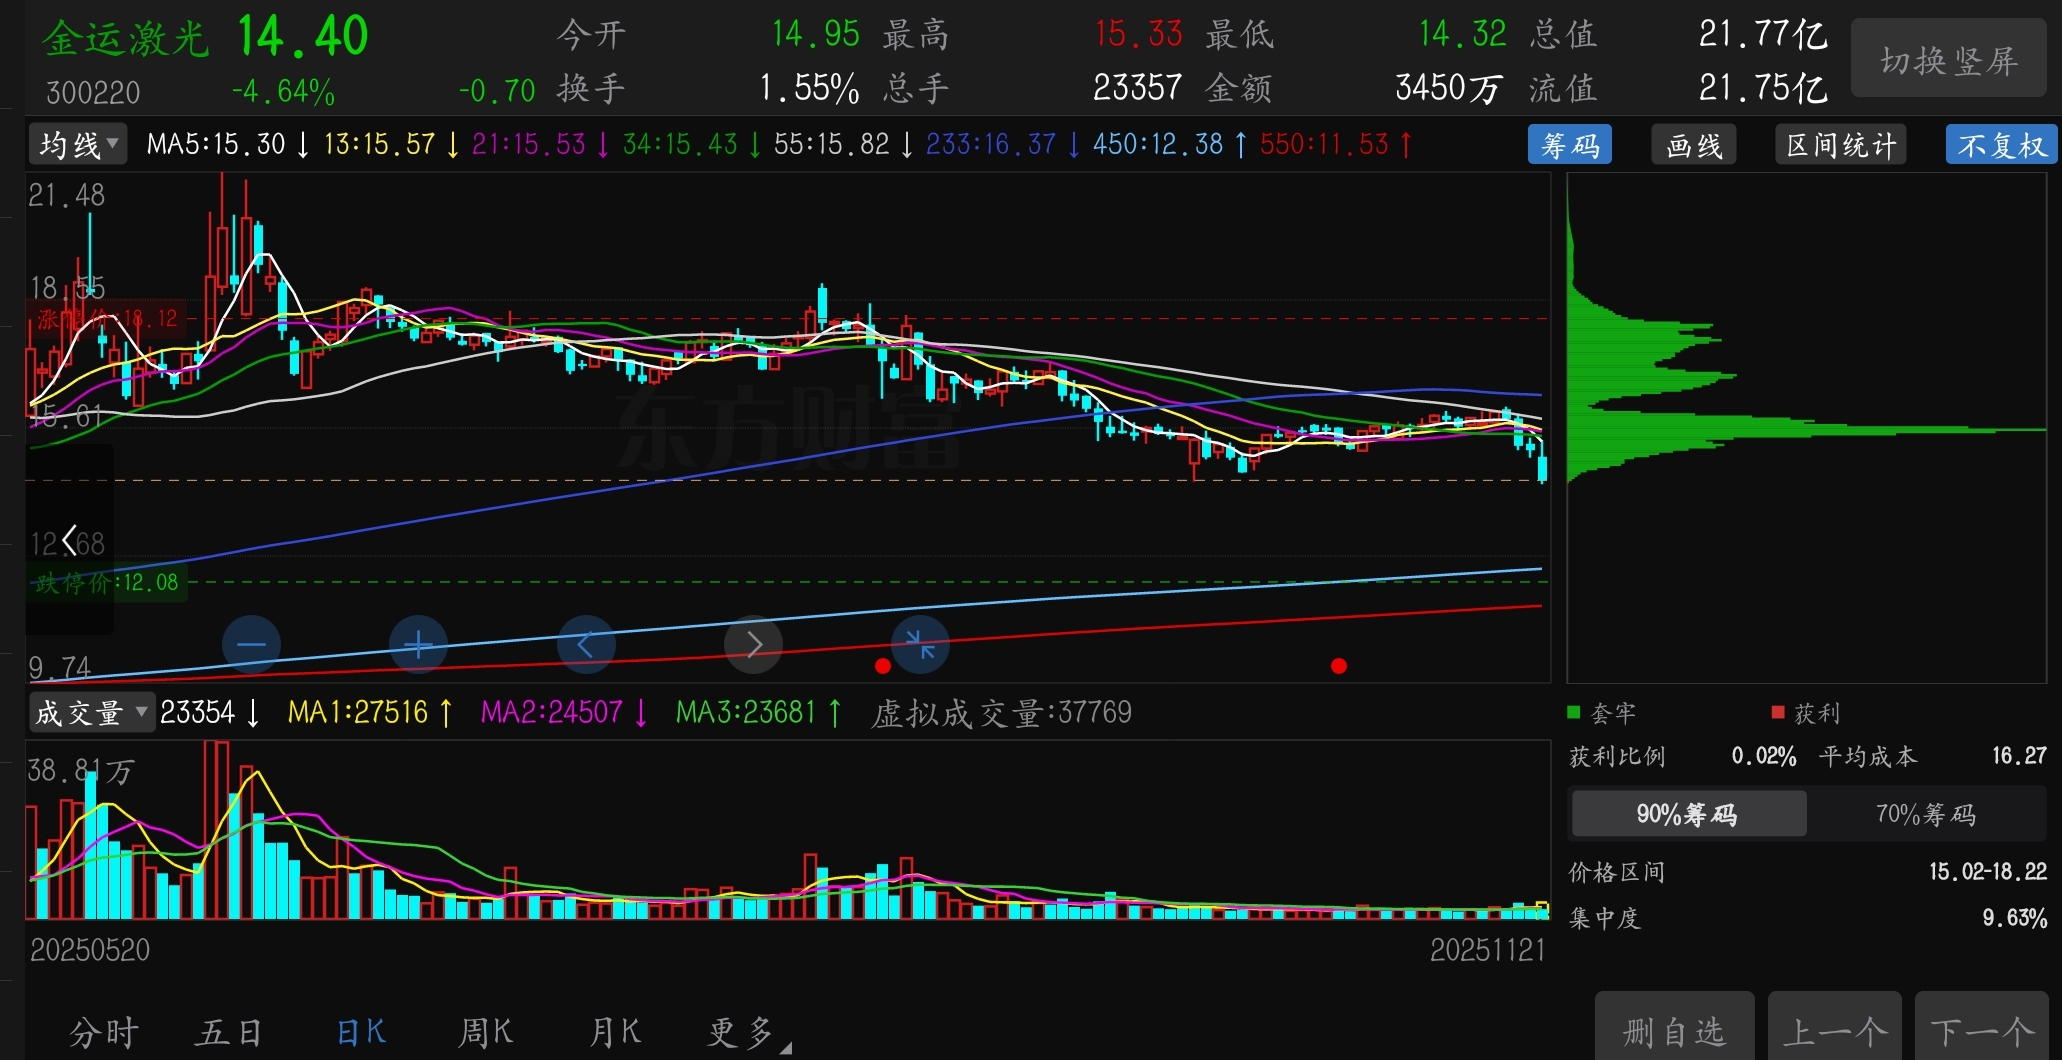The height and width of the screenshot is (1060, 2062).
Task: Click the 总值 value 21.77亿
Action: [1763, 36]
